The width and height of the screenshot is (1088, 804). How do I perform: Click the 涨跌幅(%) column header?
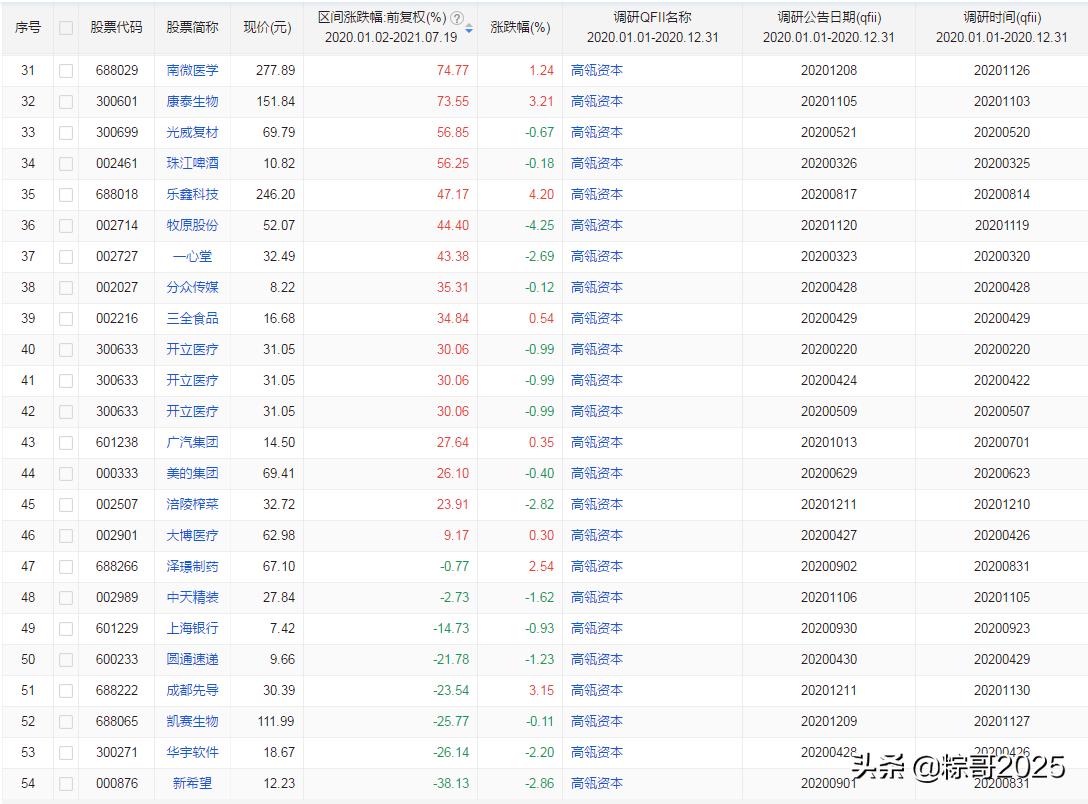(x=521, y=27)
